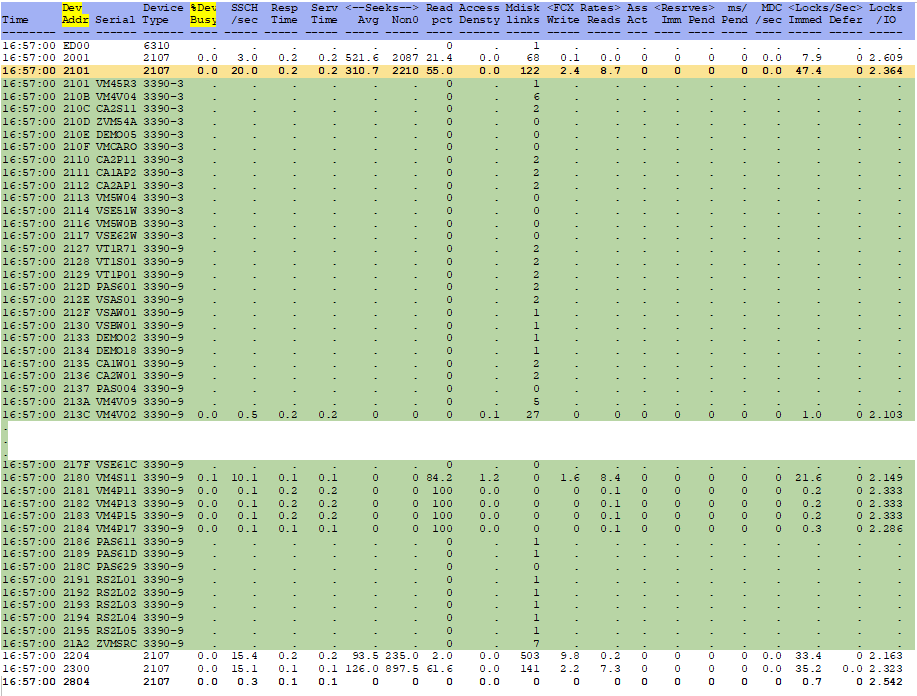Select the ZVMSRC serial row
917x696 pixels.
(x=458, y=643)
